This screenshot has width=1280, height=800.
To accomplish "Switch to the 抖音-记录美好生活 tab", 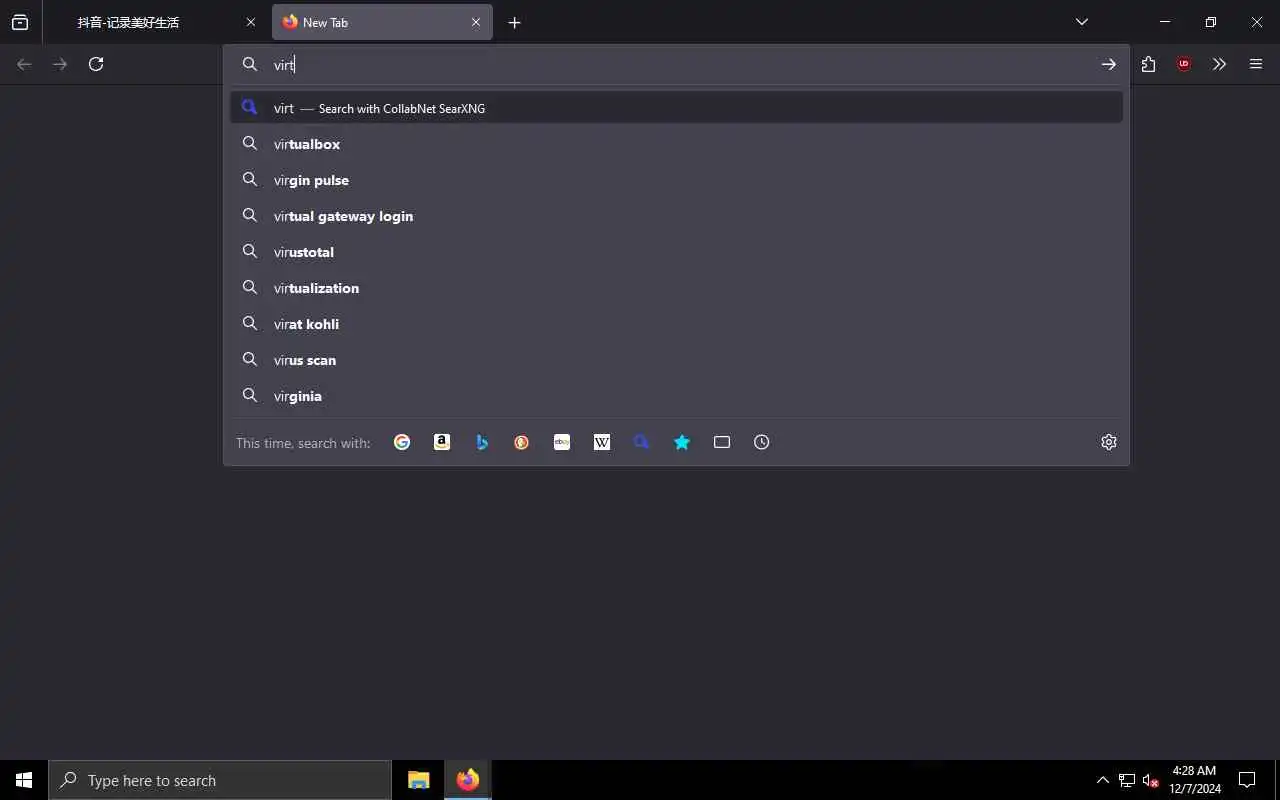I will click(x=150, y=22).
